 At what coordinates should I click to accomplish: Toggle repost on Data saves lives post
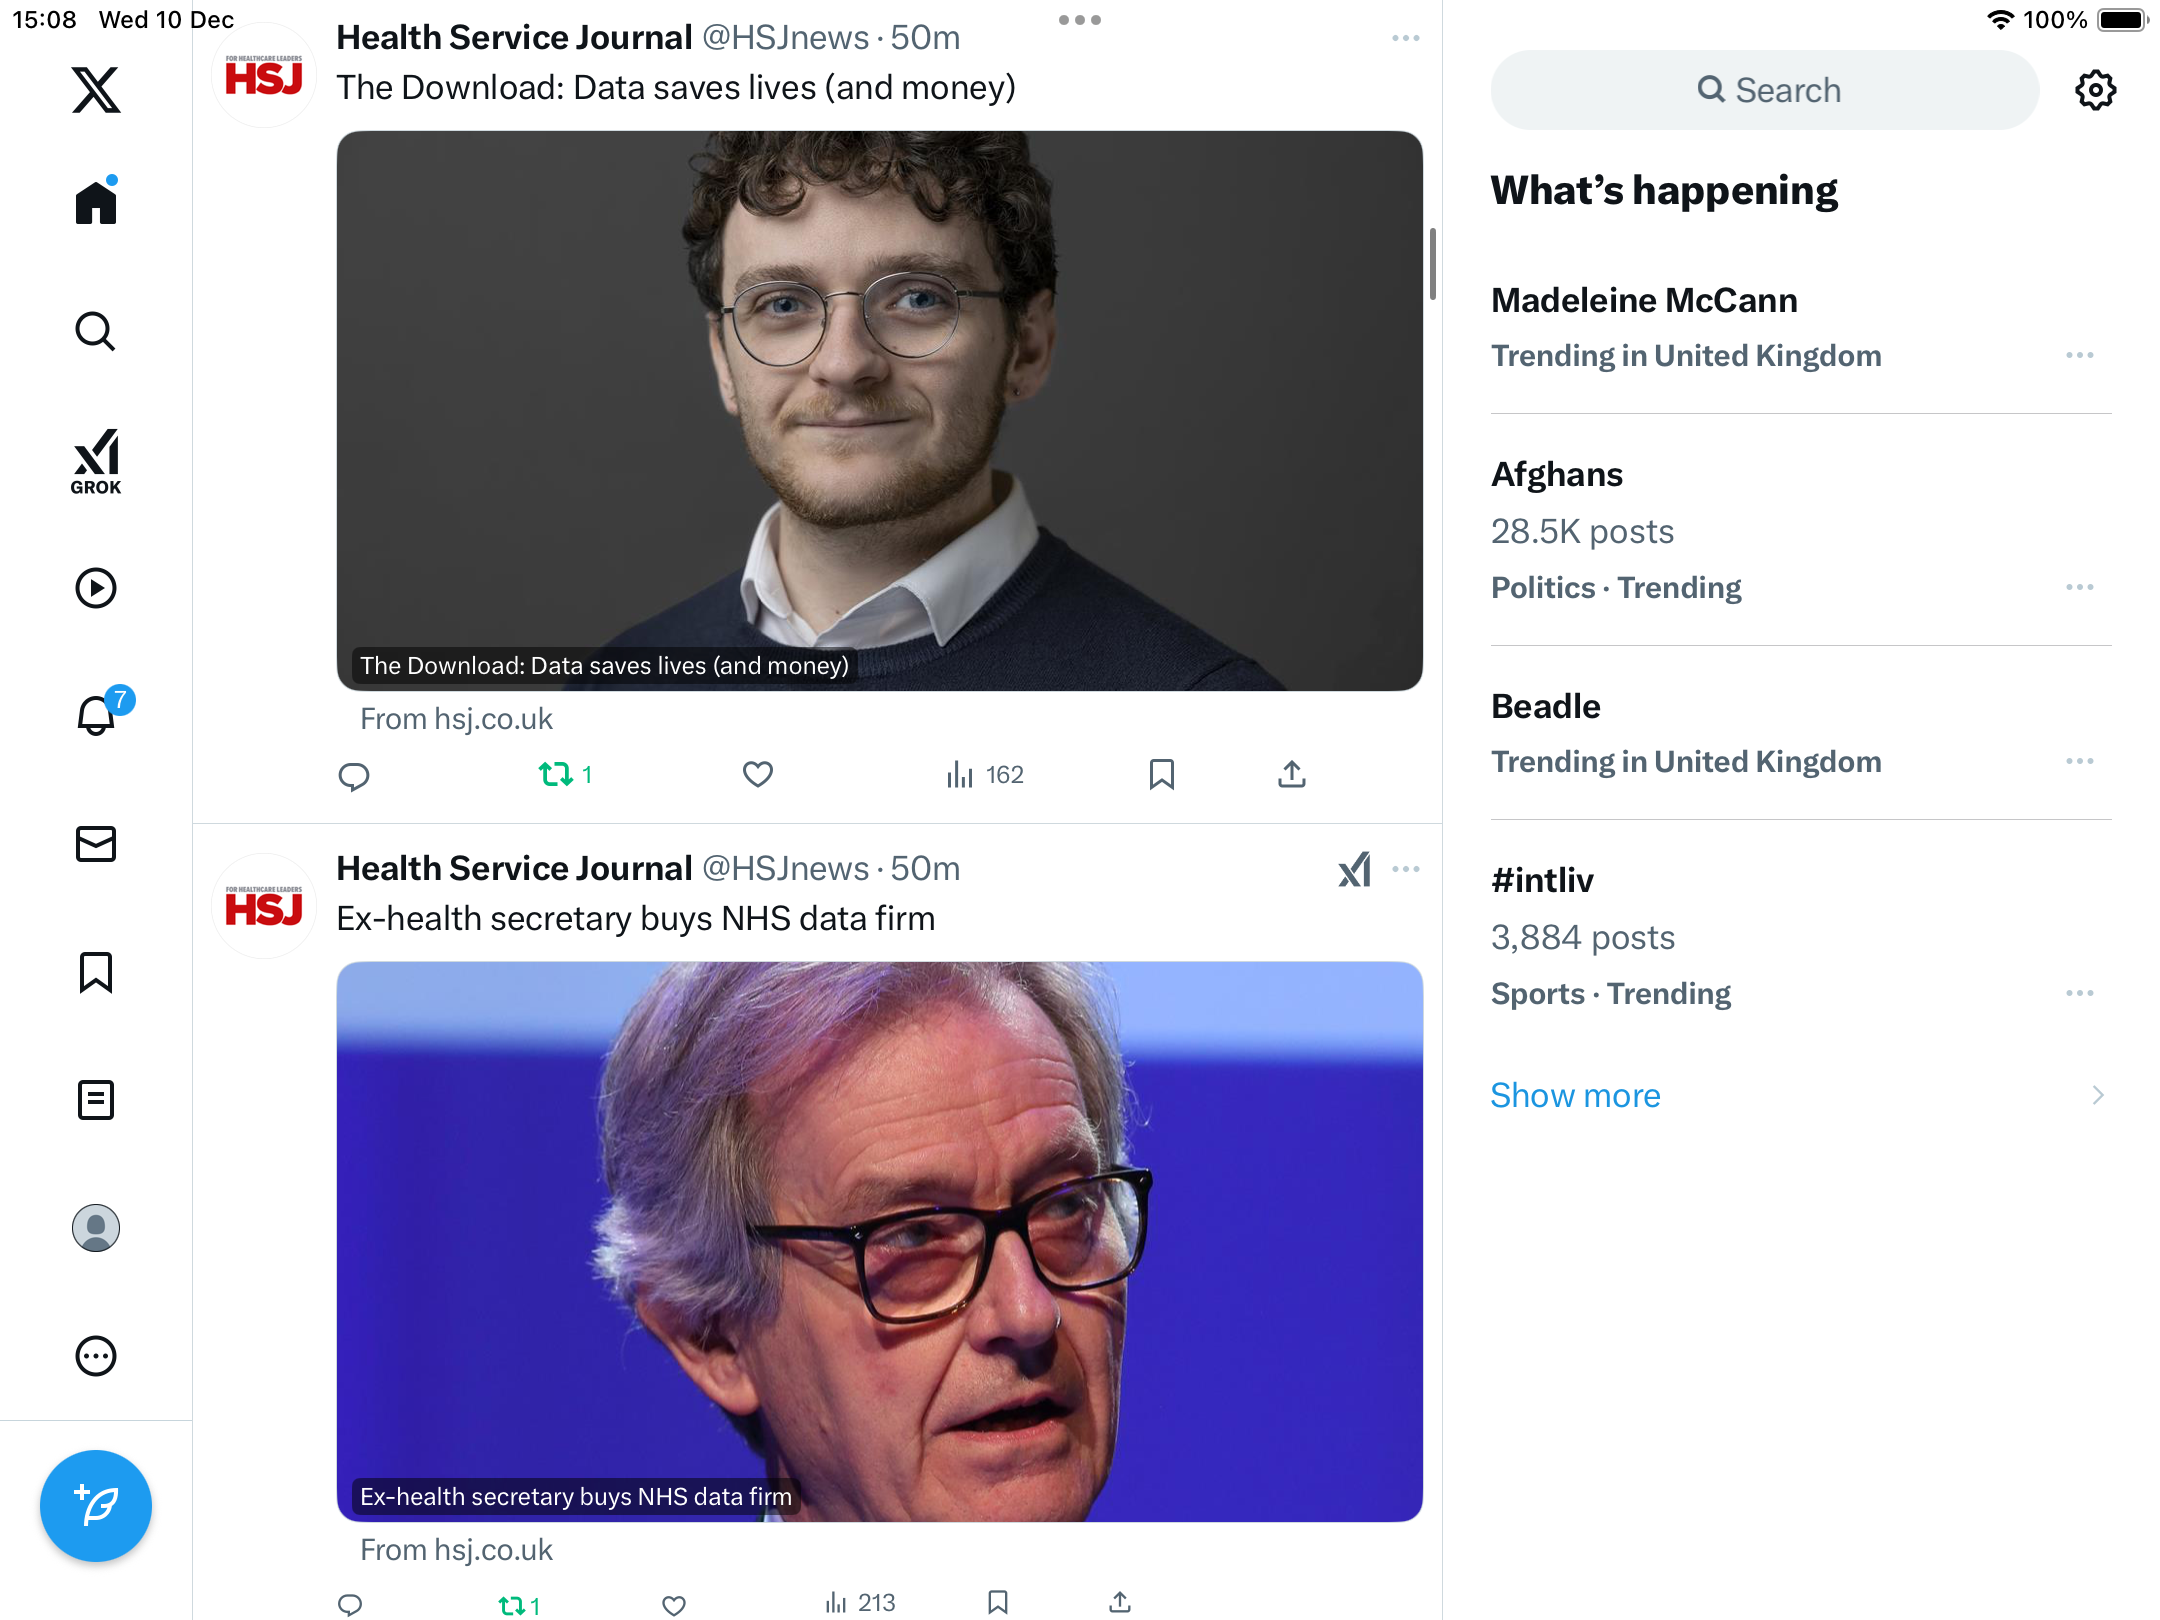click(557, 774)
